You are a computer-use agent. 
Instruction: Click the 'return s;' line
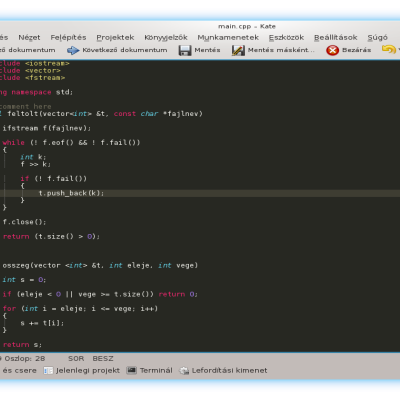click(22, 345)
